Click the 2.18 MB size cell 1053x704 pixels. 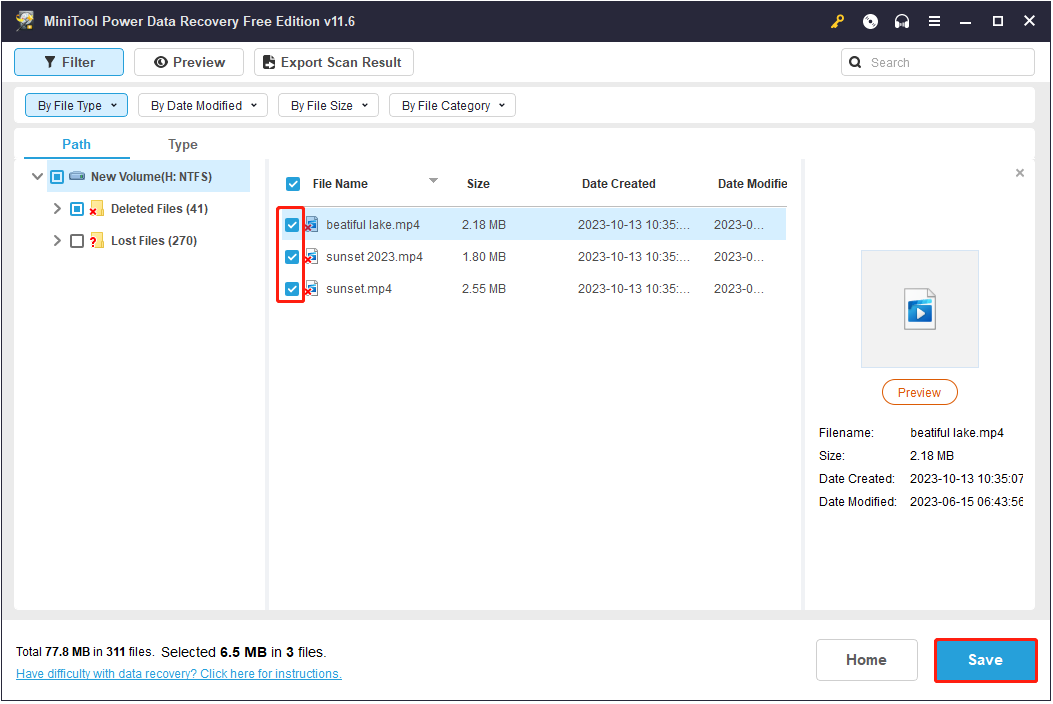pos(484,225)
